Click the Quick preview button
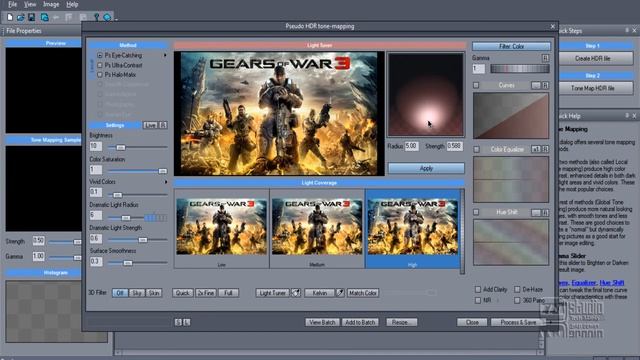Image resolution: width=640 pixels, height=360 pixels. tap(182, 293)
